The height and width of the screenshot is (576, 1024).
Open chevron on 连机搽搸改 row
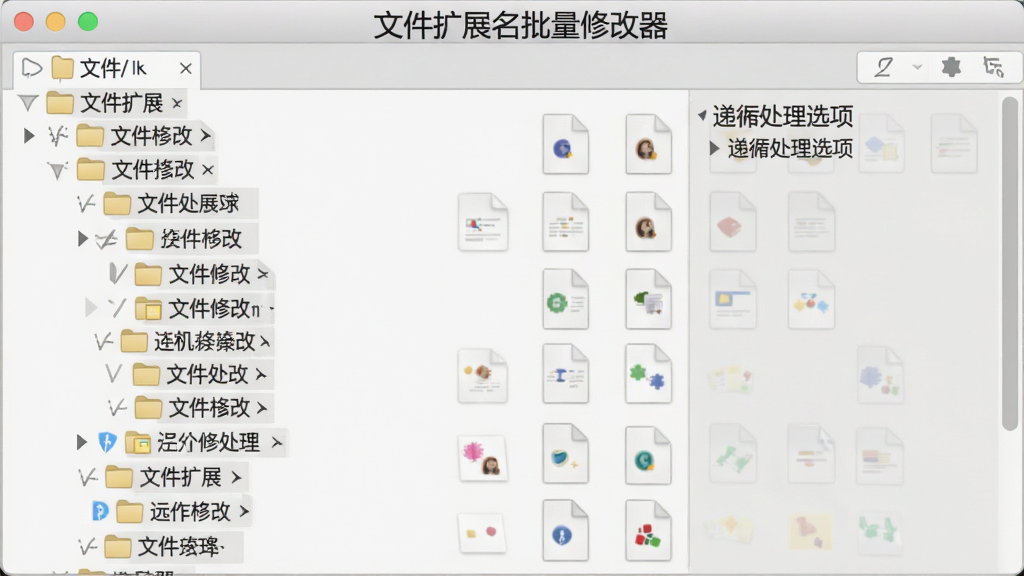tap(264, 341)
